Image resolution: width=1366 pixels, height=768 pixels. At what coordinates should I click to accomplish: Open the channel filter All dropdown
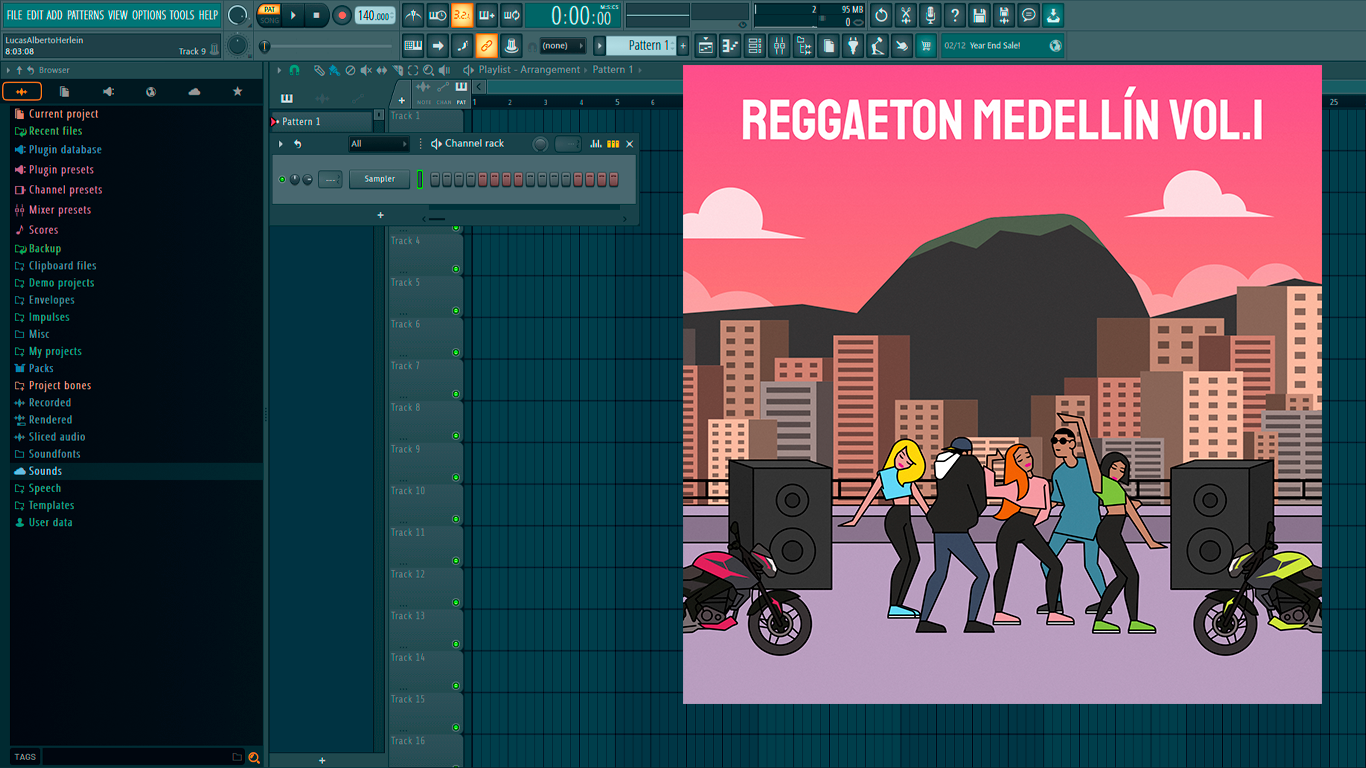pos(378,144)
